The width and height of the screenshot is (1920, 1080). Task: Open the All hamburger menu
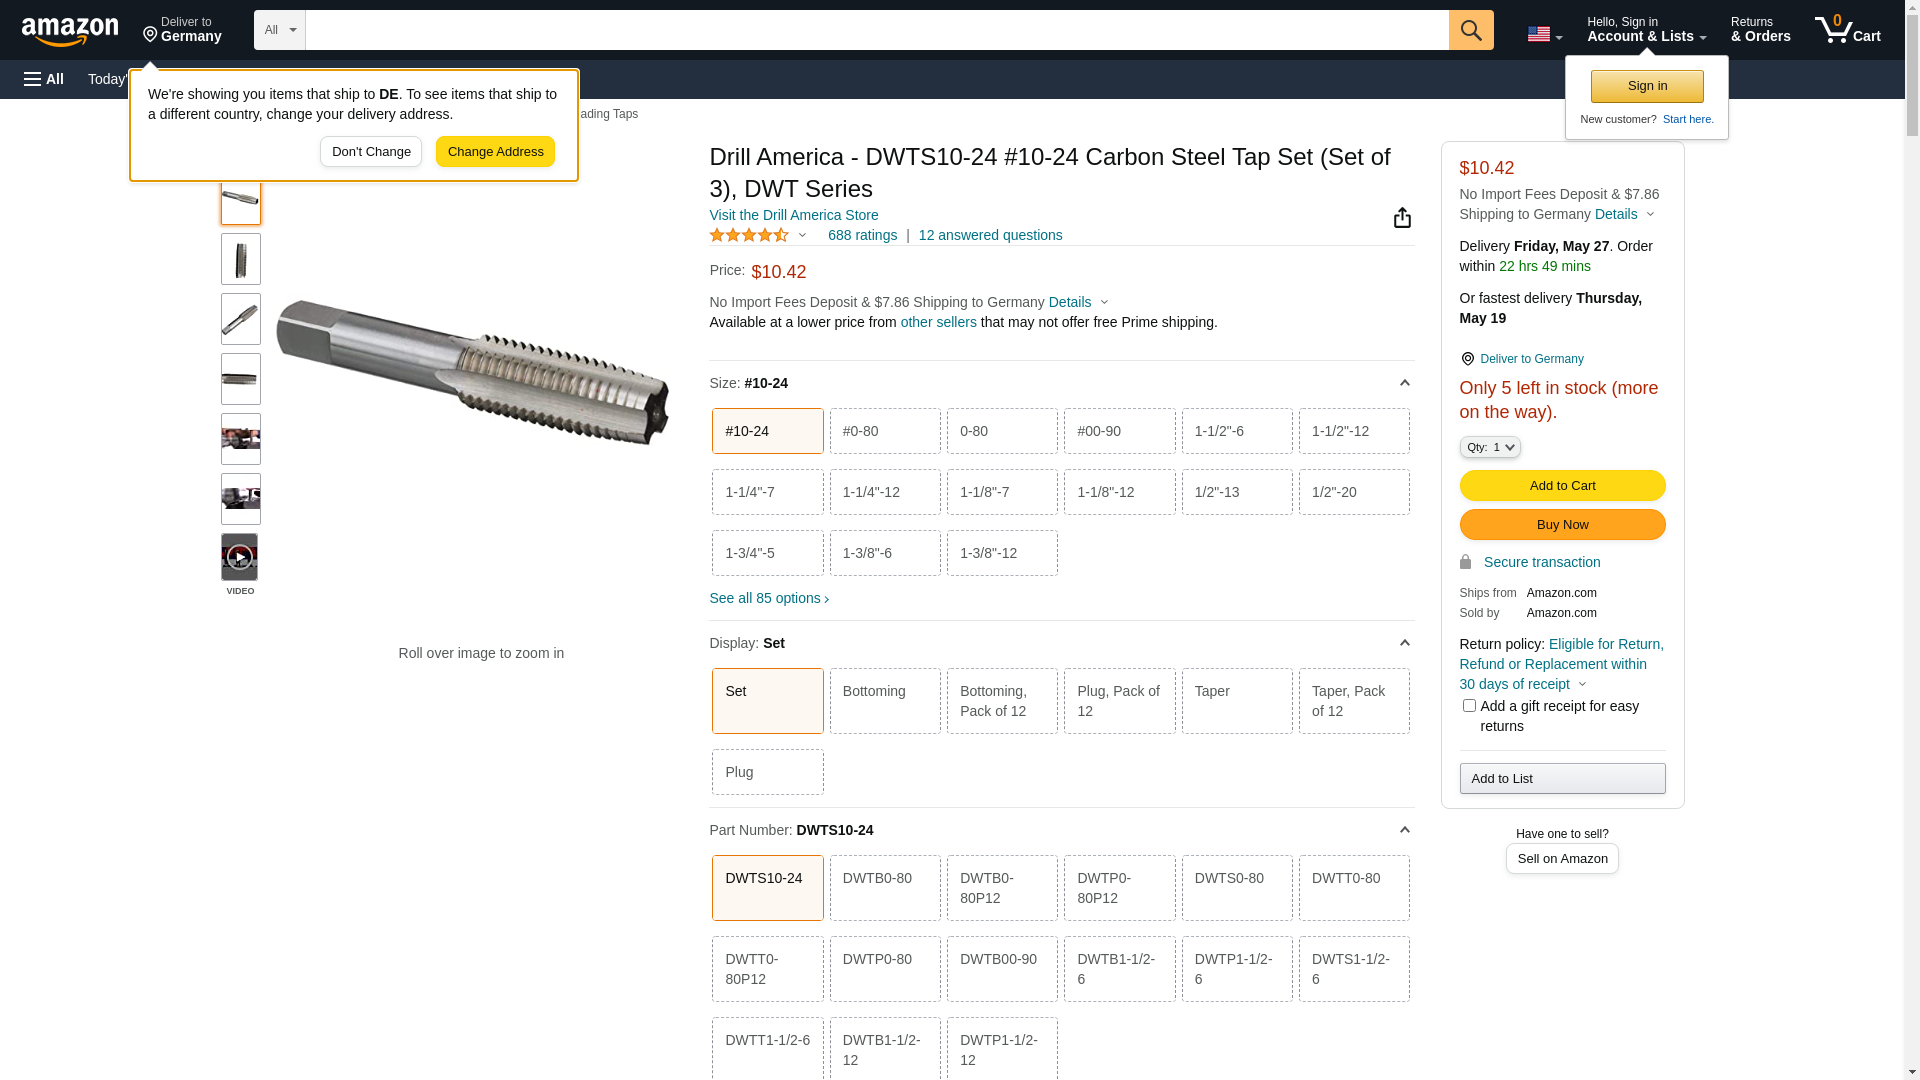click(44, 79)
